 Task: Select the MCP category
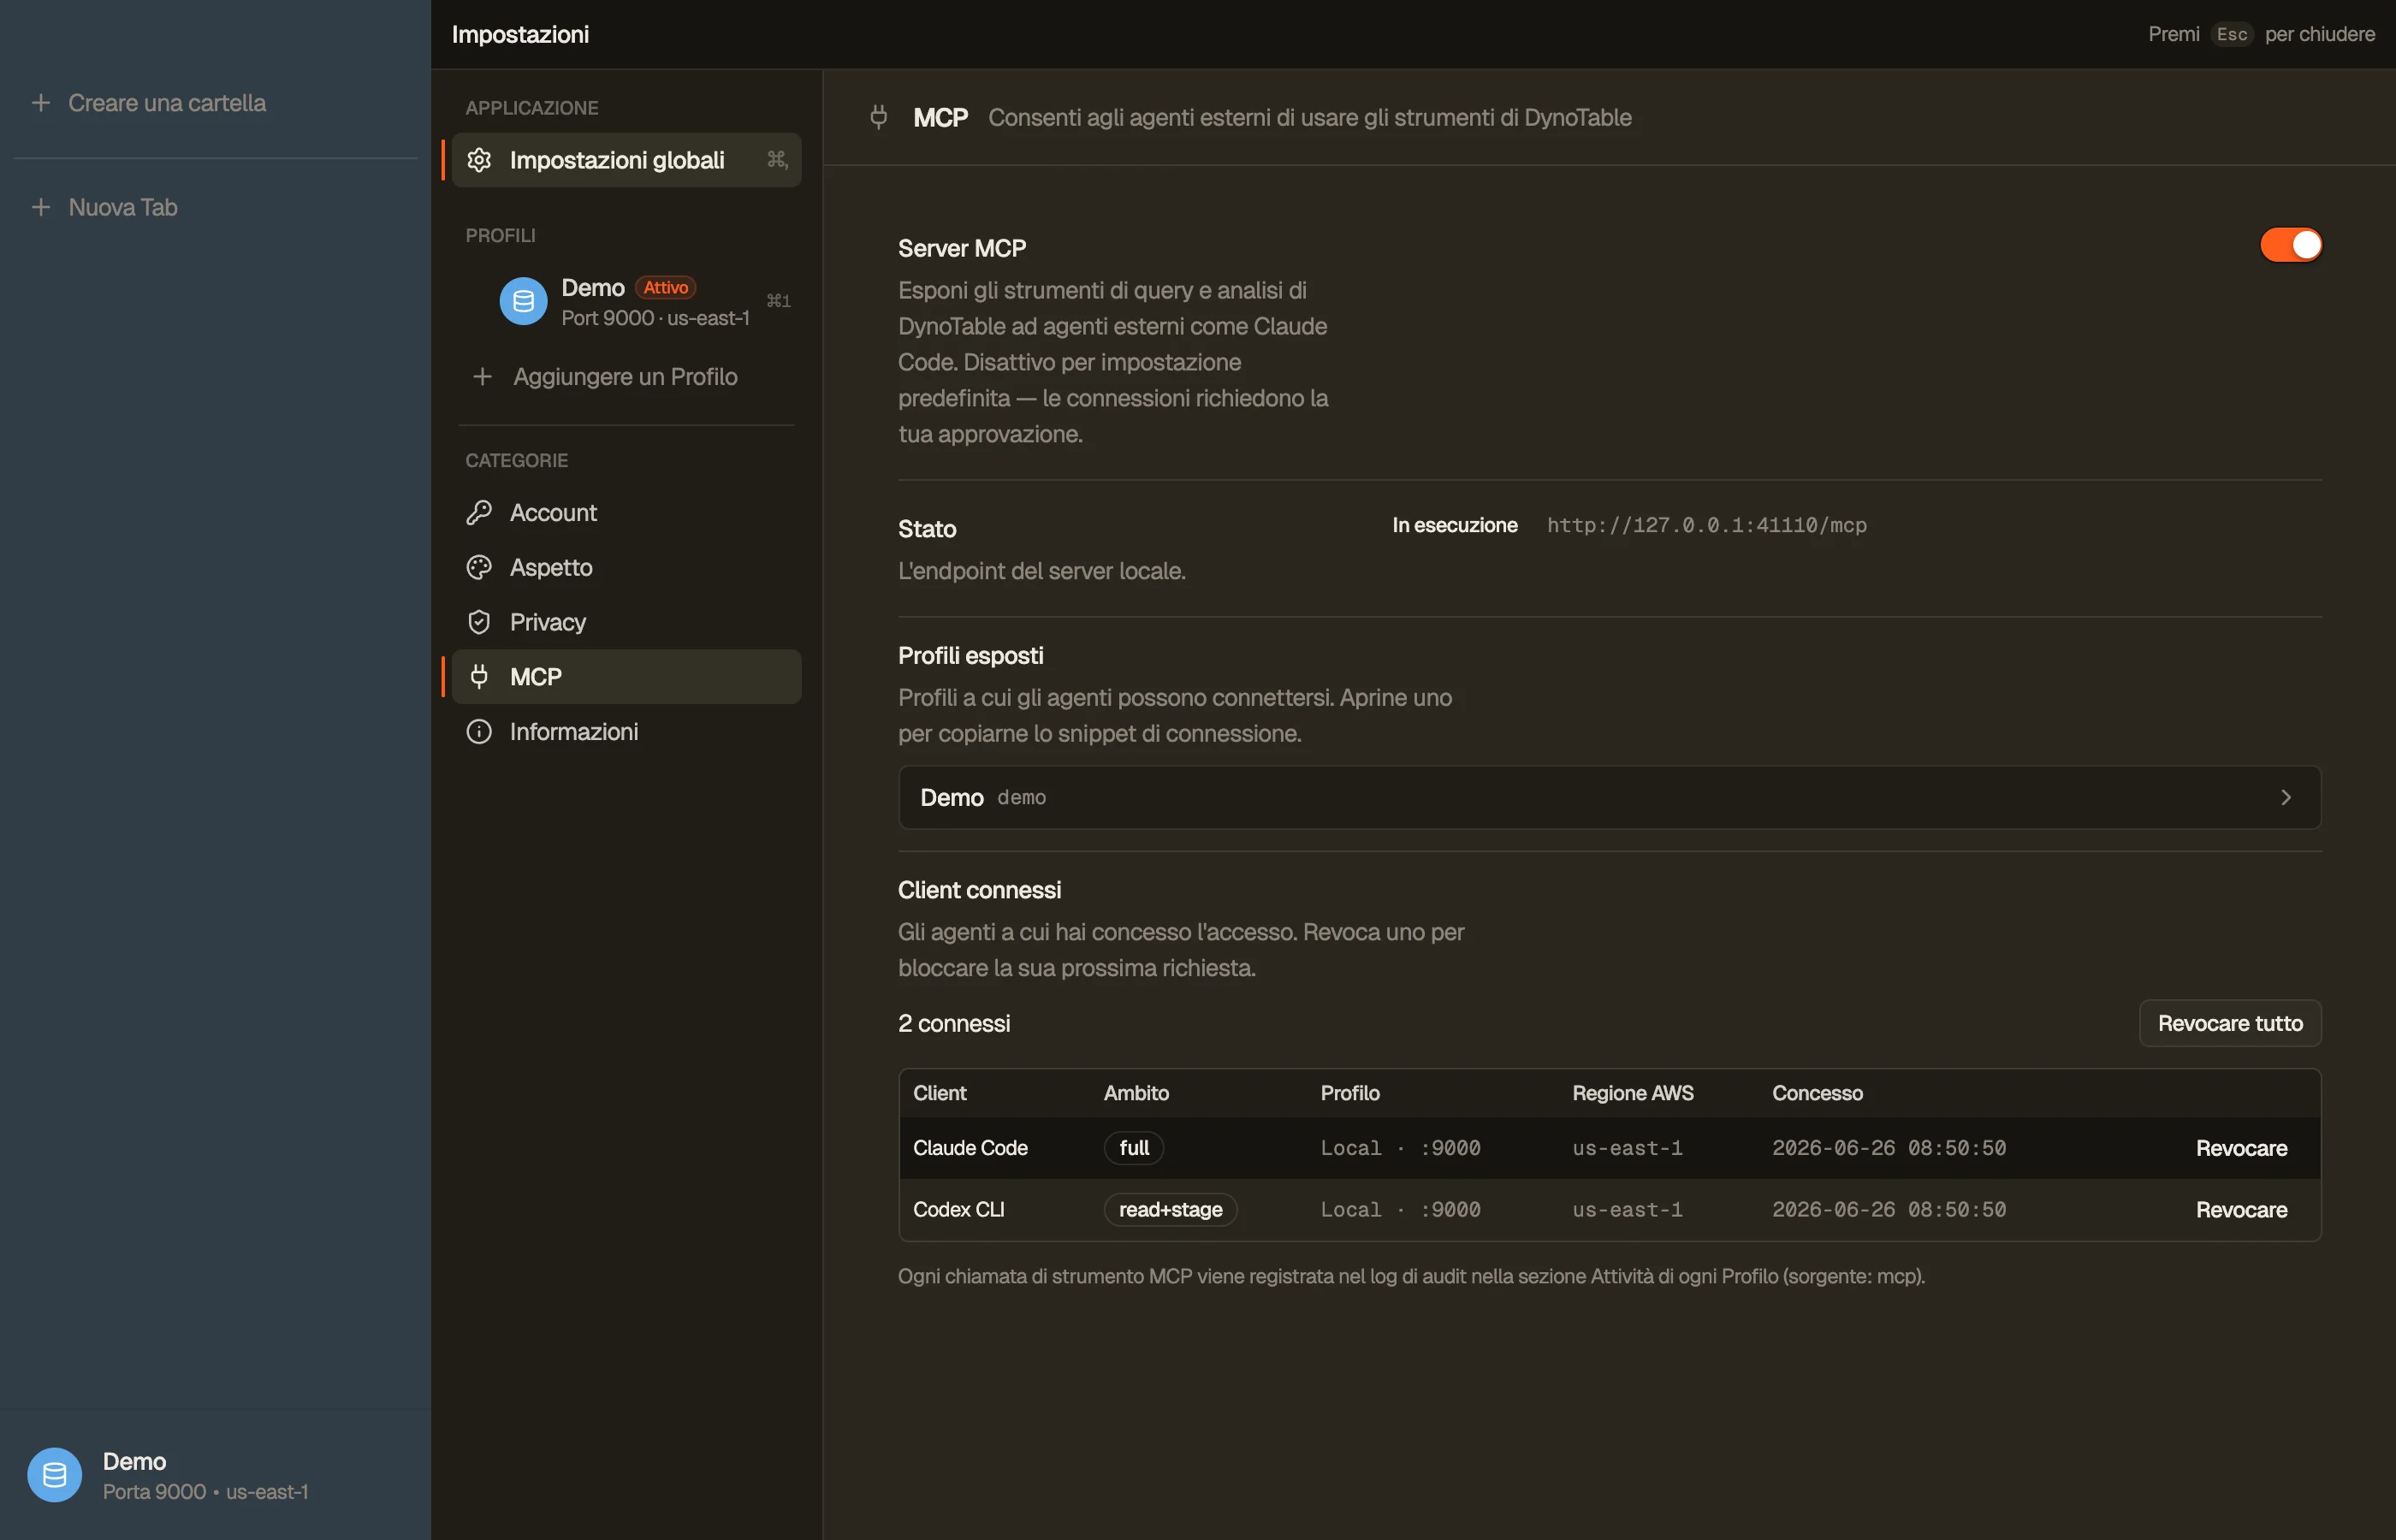pos(626,677)
